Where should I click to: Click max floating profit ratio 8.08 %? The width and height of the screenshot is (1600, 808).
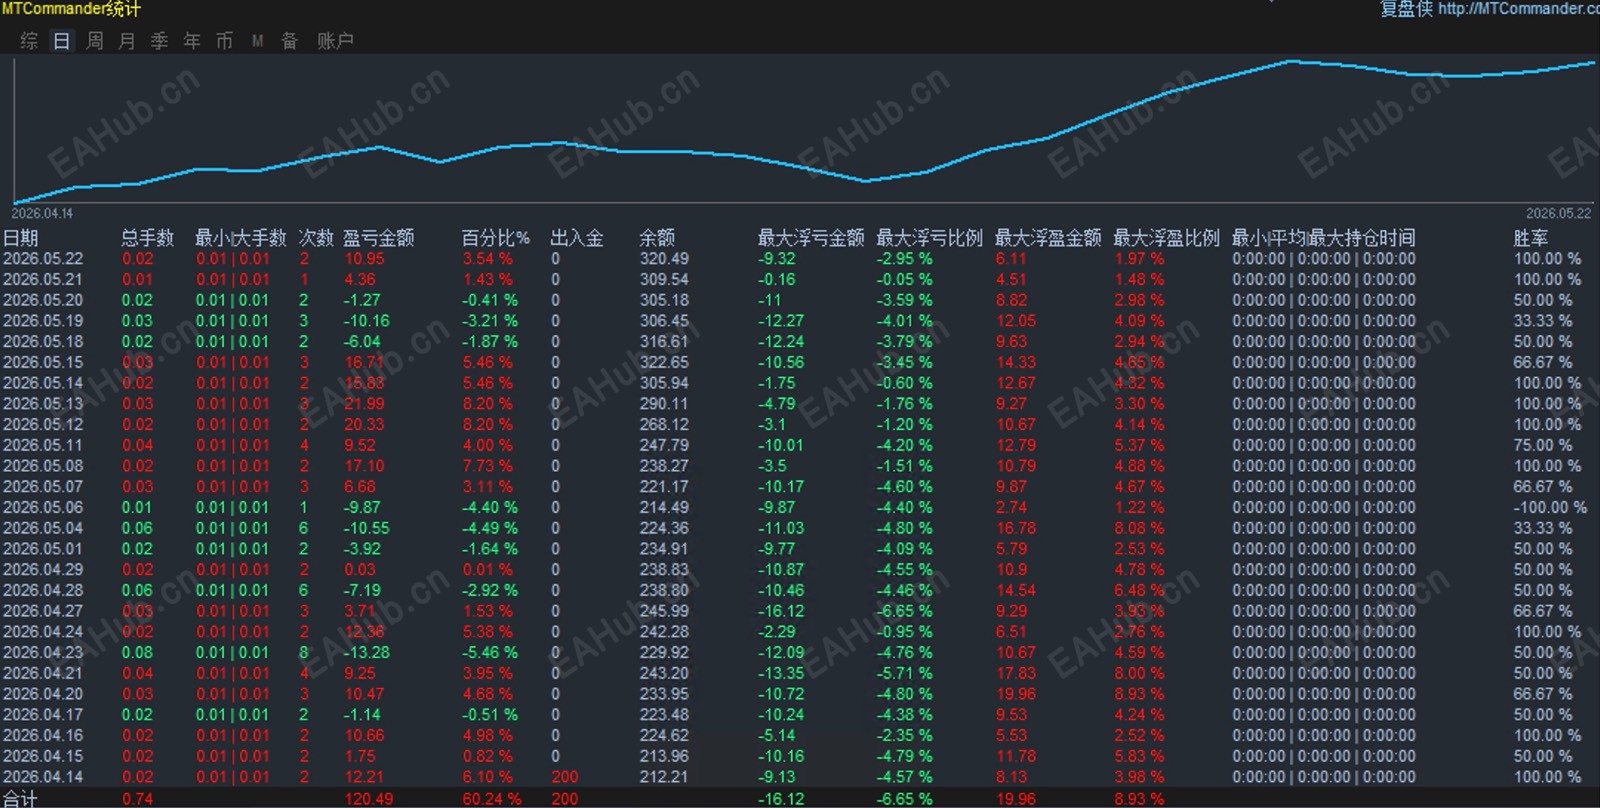pos(1139,529)
